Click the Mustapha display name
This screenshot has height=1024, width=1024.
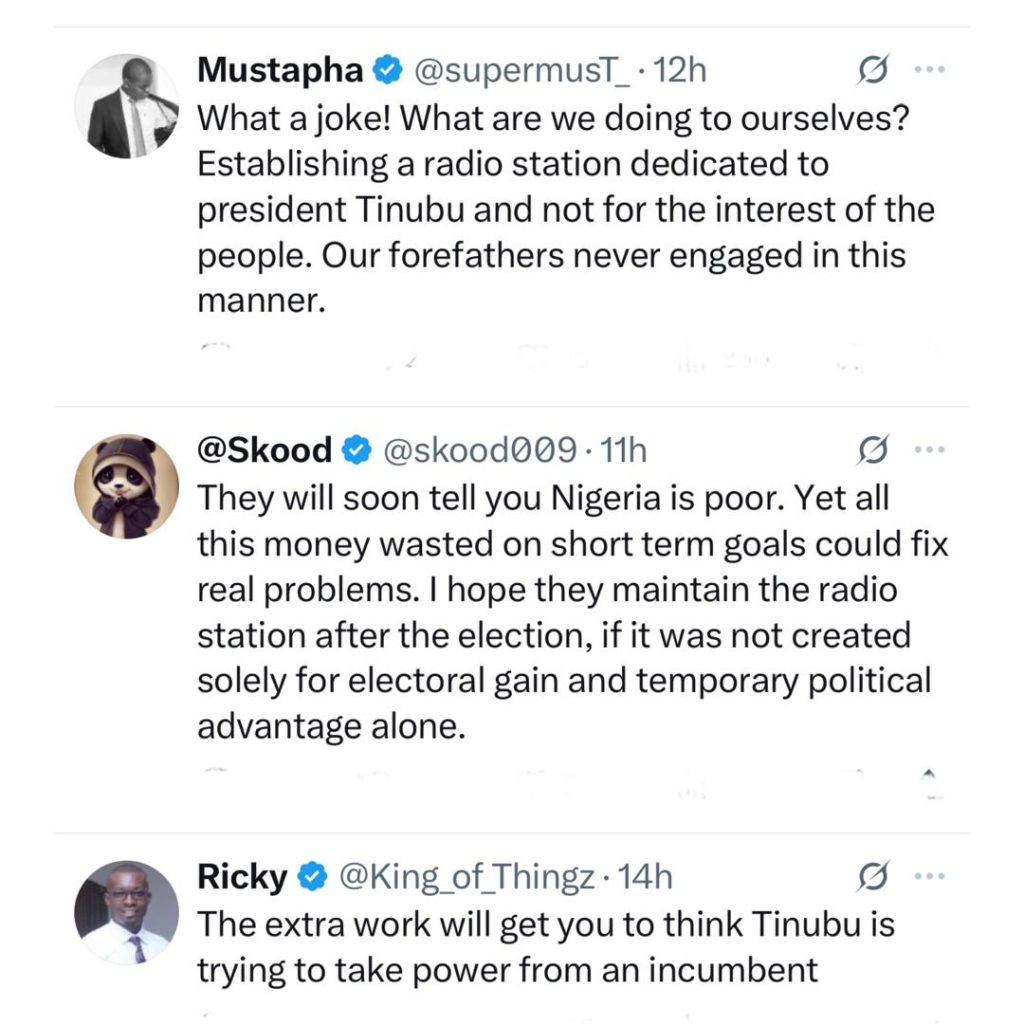[280, 70]
